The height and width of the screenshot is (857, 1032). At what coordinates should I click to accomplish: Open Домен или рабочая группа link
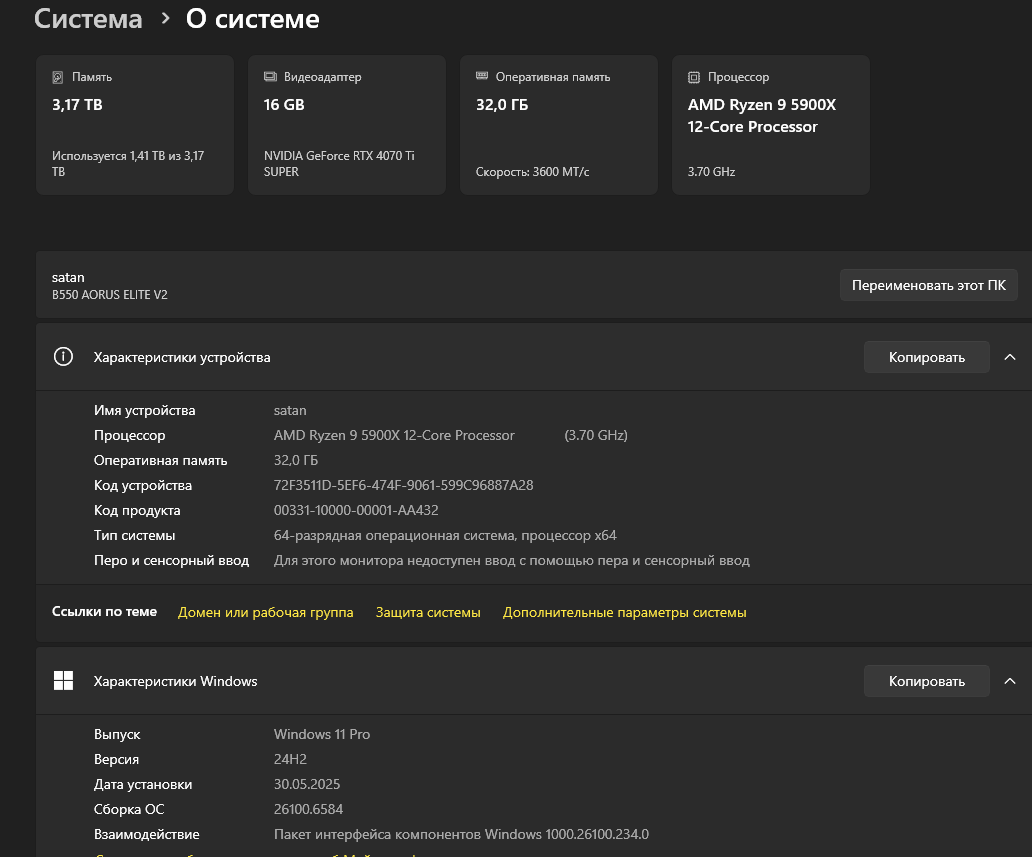pyautogui.click(x=265, y=612)
